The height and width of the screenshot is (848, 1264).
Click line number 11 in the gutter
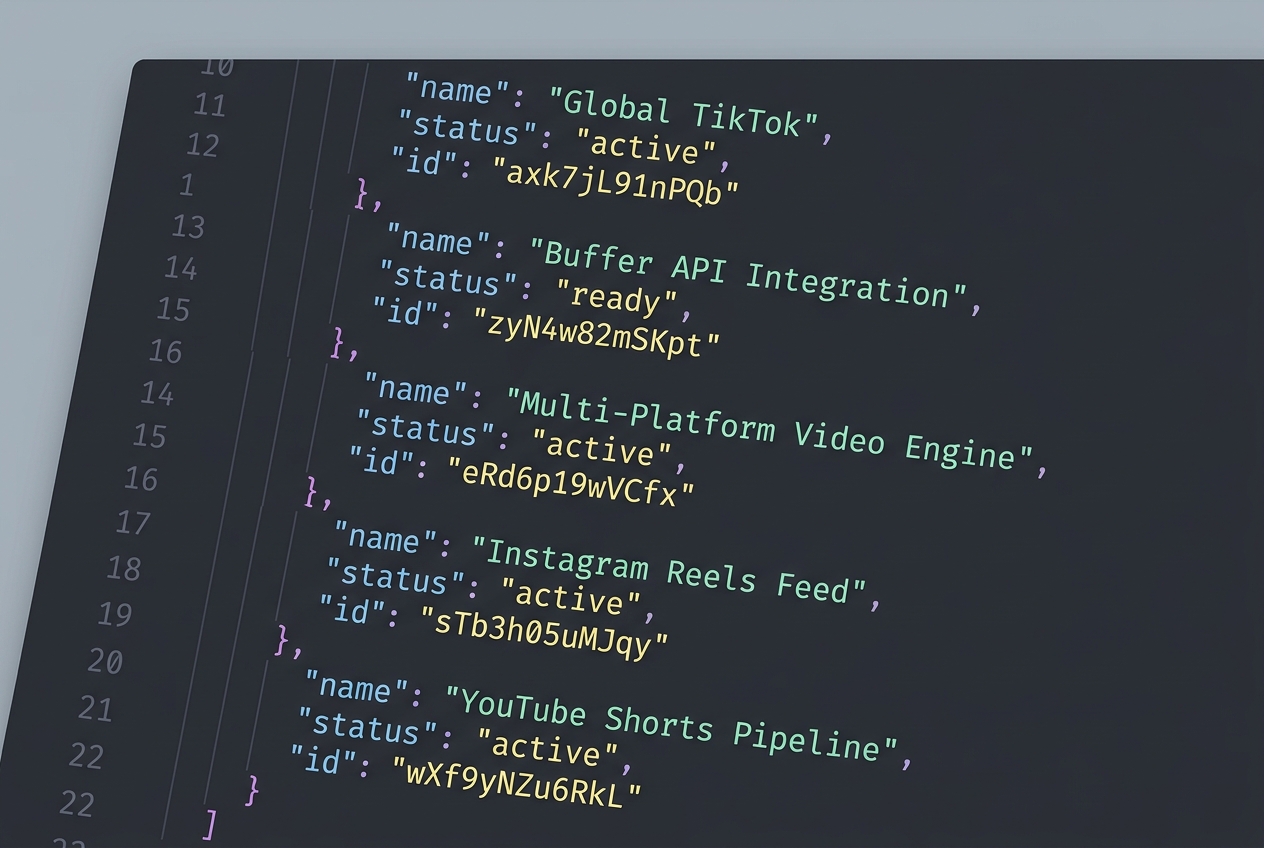209,103
